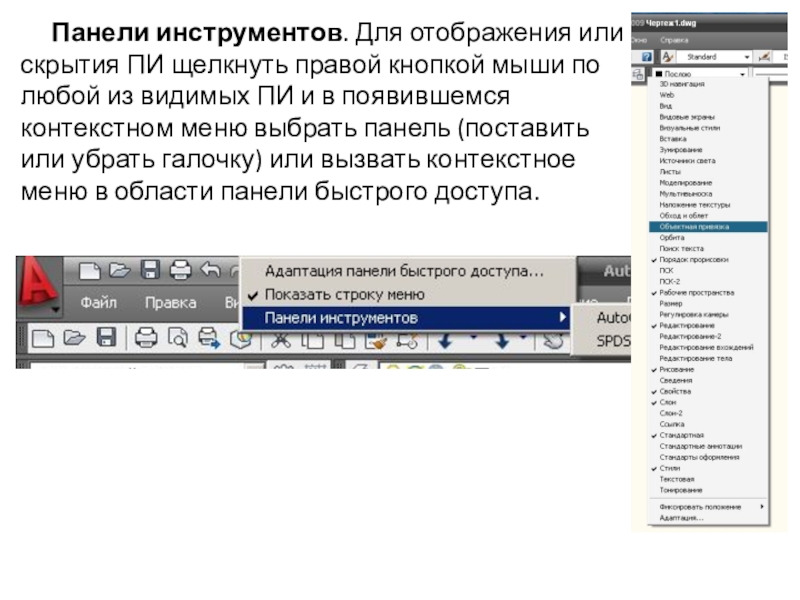Toggle the checked 'Рабочие пространства' toolbar entry
The width and height of the screenshot is (800, 600).
(x=697, y=293)
